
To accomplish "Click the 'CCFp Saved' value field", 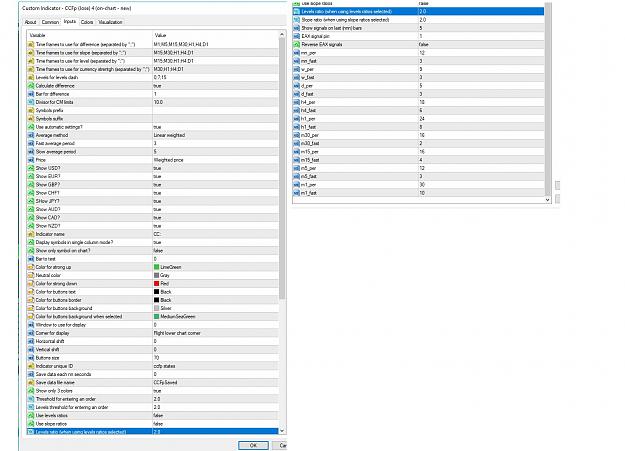I will pos(215,382).
